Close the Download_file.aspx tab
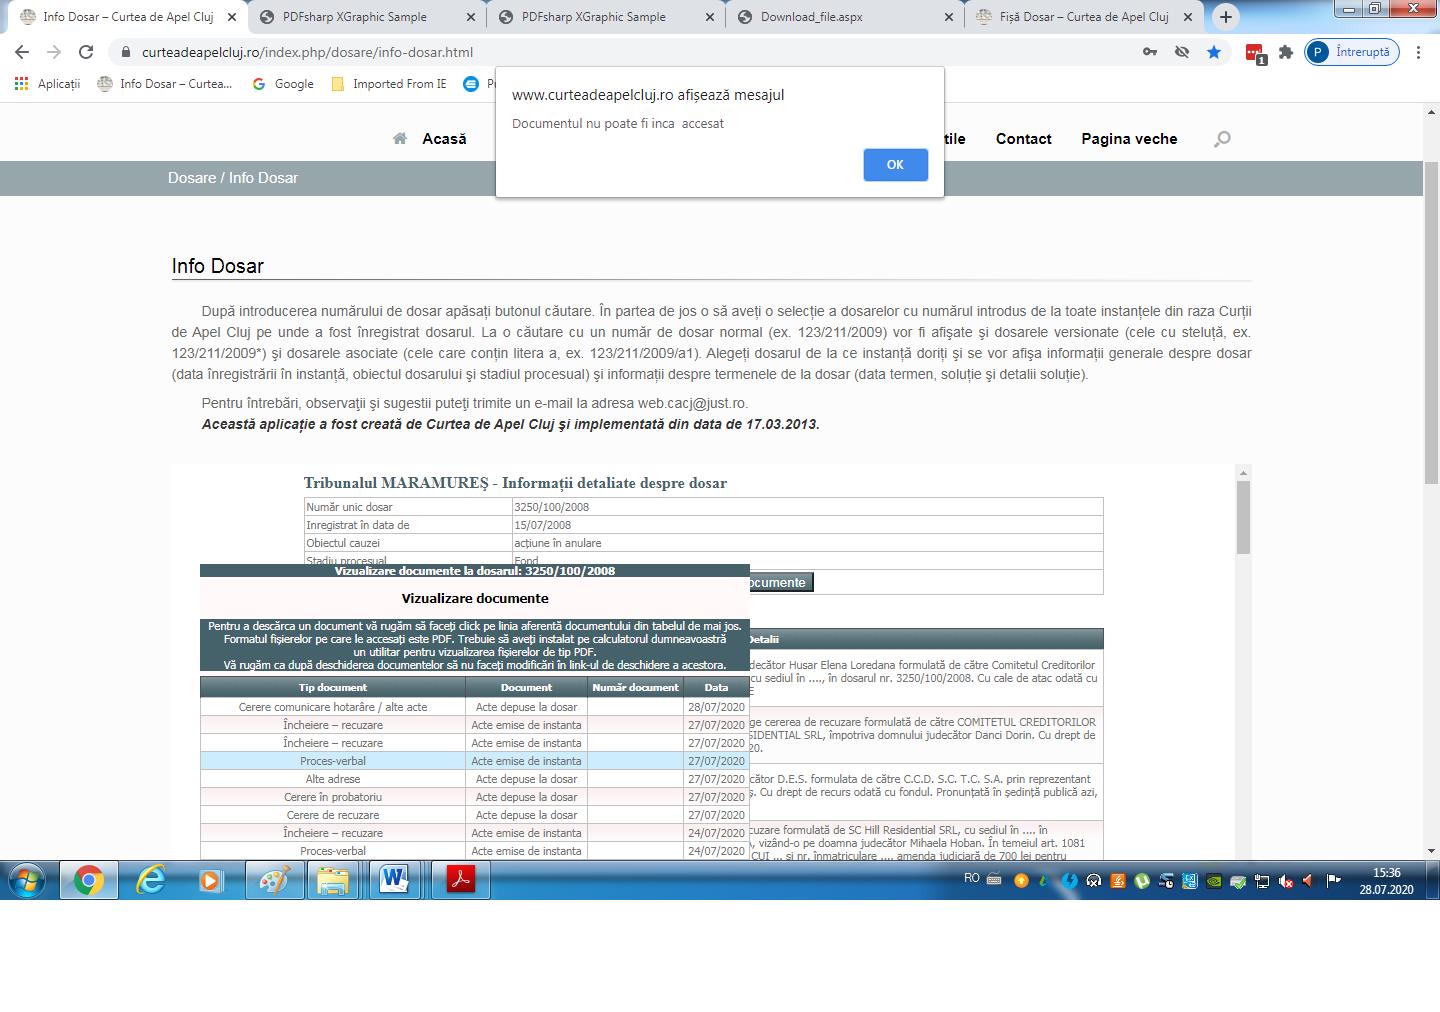 (949, 17)
